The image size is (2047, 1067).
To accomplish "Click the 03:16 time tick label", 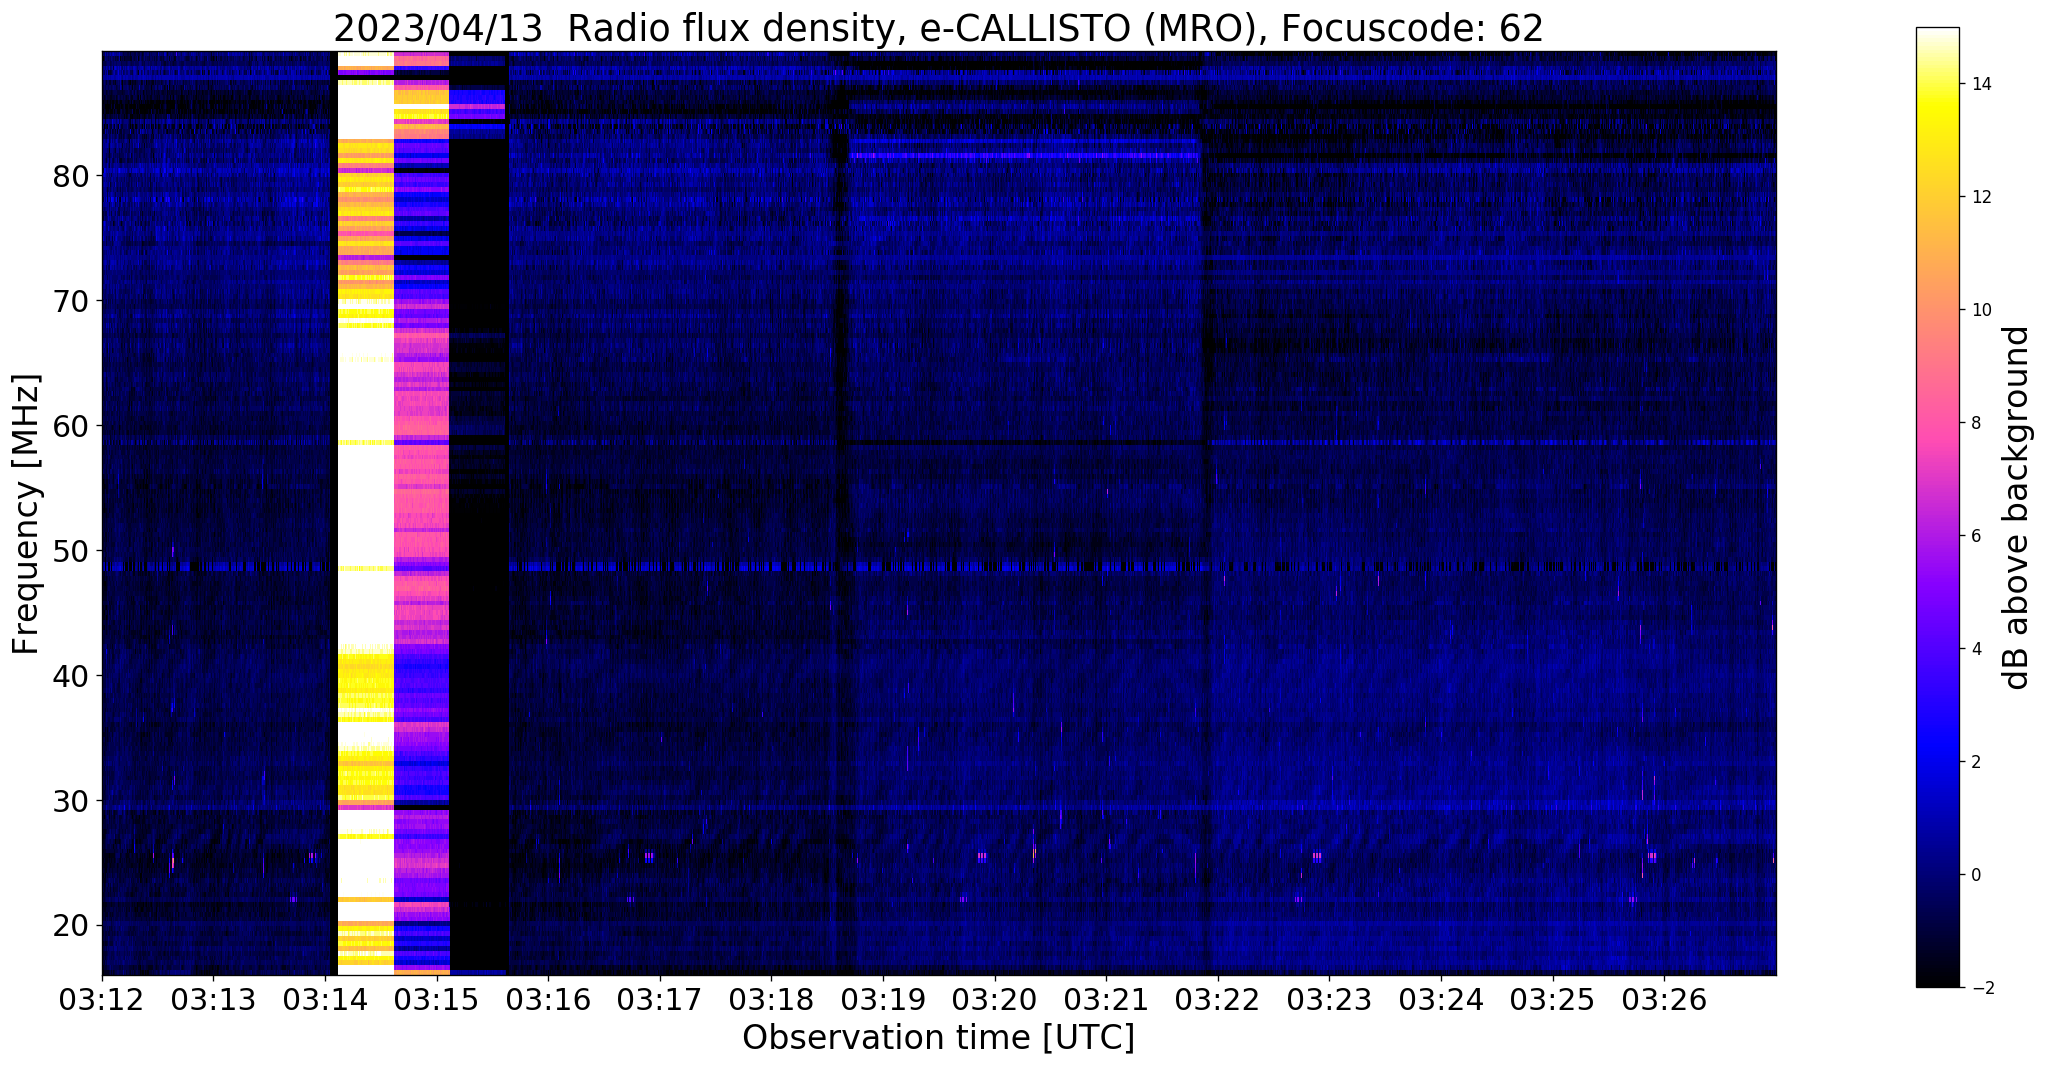I will tap(548, 1000).
